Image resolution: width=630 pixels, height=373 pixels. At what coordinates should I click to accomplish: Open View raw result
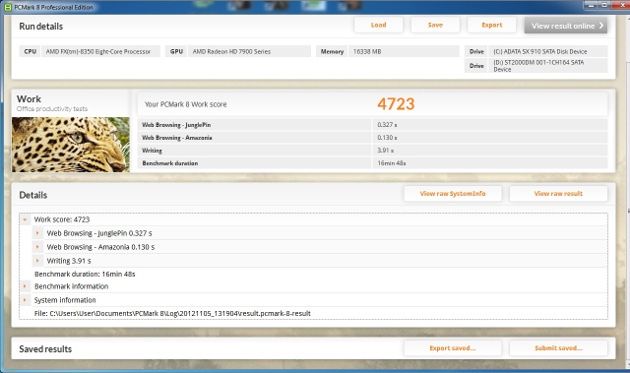click(x=558, y=194)
